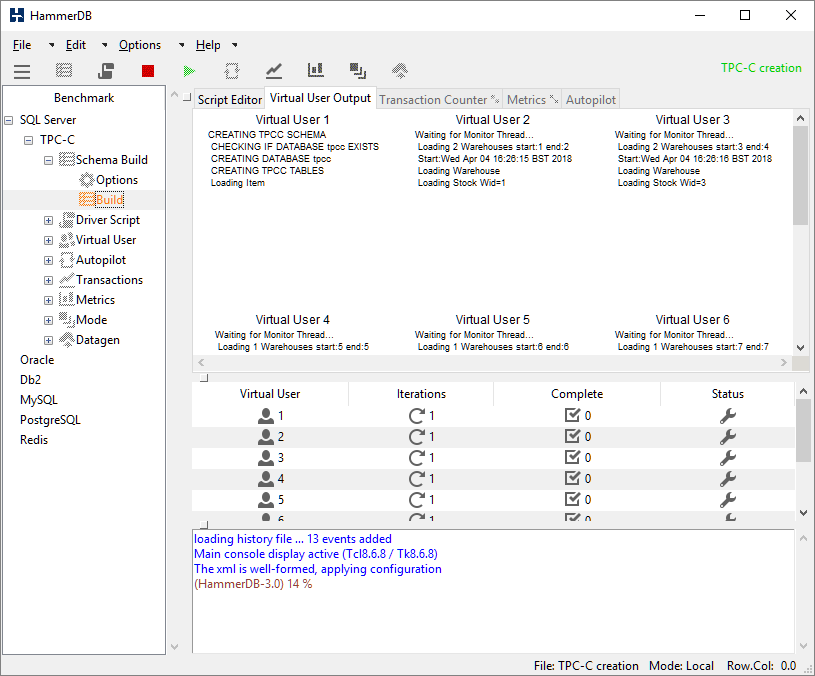Expand the Virtual User tree node
The height and width of the screenshot is (676, 815).
coord(48,241)
